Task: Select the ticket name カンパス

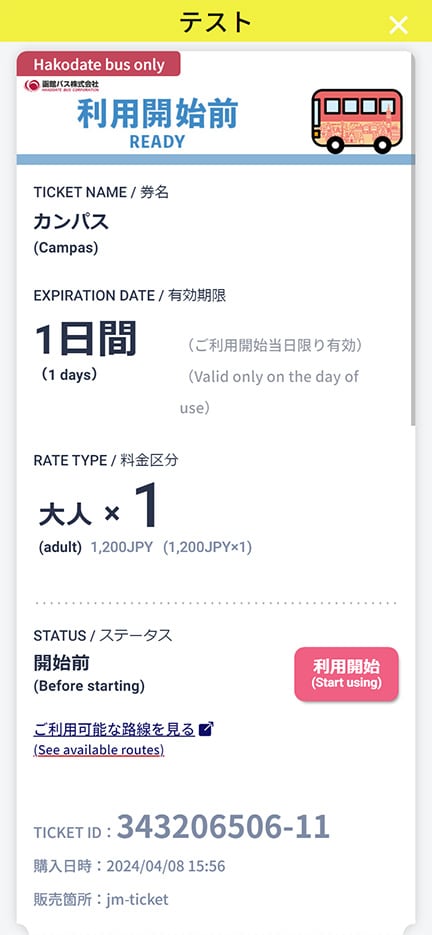Action: pyautogui.click(x=71, y=222)
